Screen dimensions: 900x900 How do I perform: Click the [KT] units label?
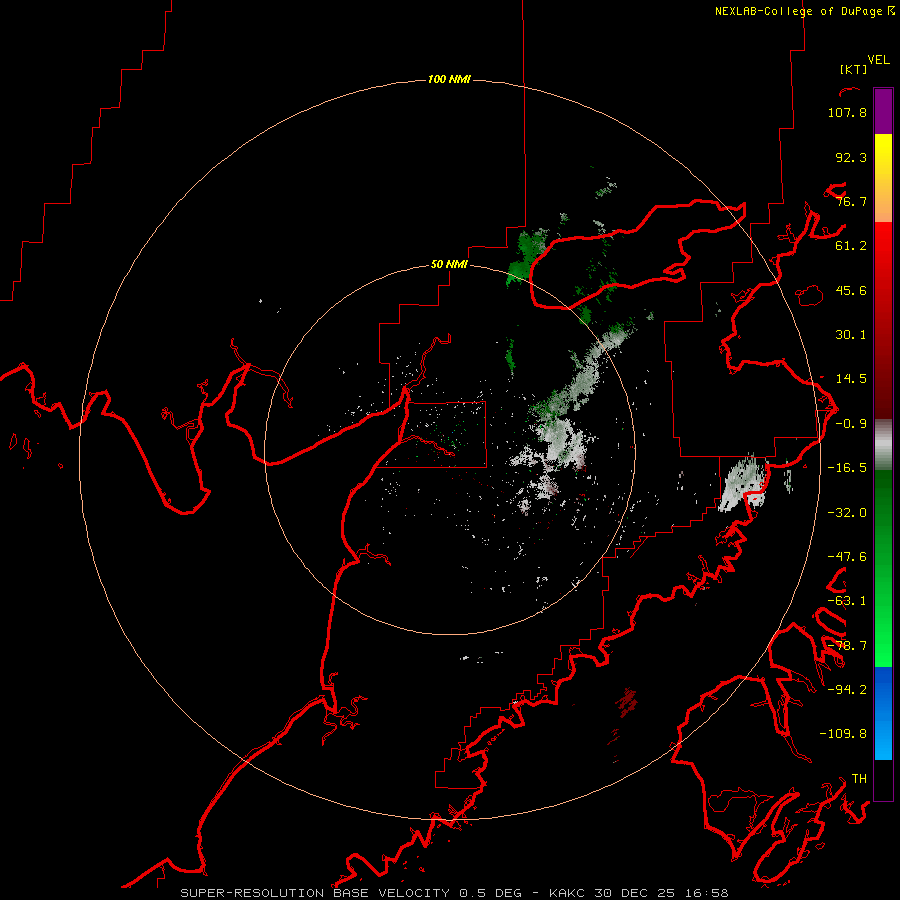click(x=853, y=69)
